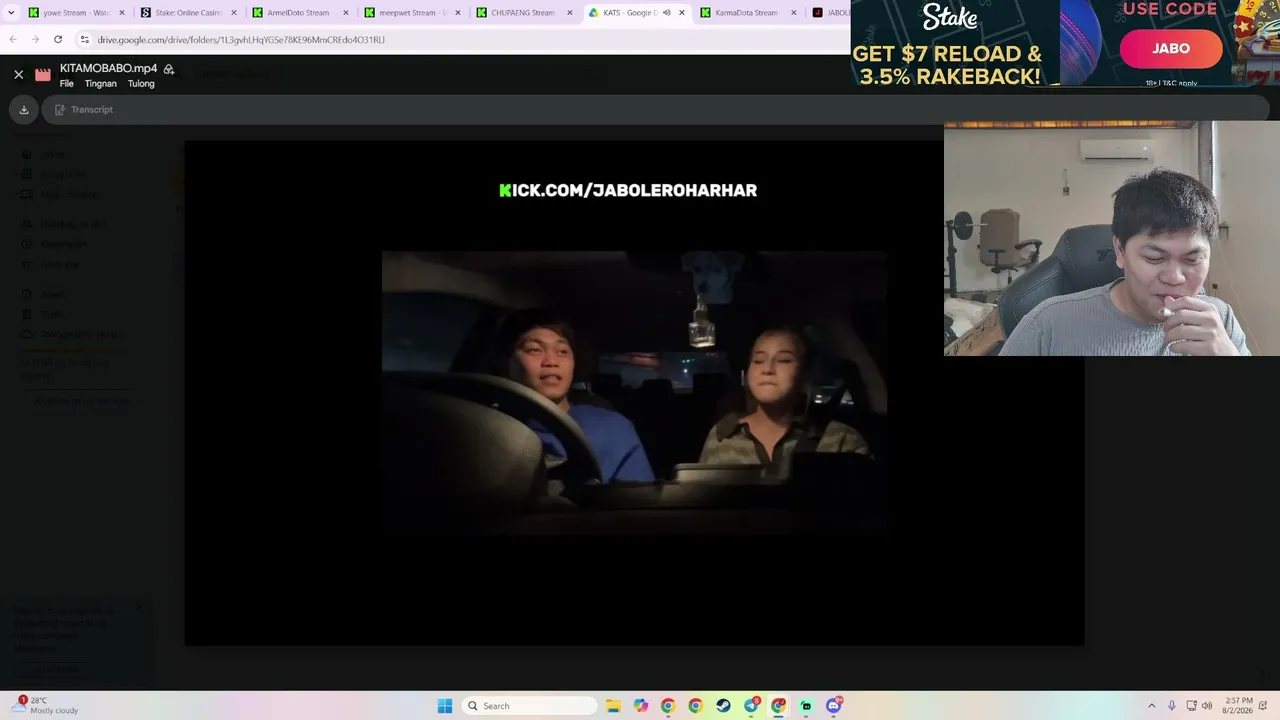Open Discord from the taskbar
The width and height of the screenshot is (1280, 720).
[x=834, y=706]
